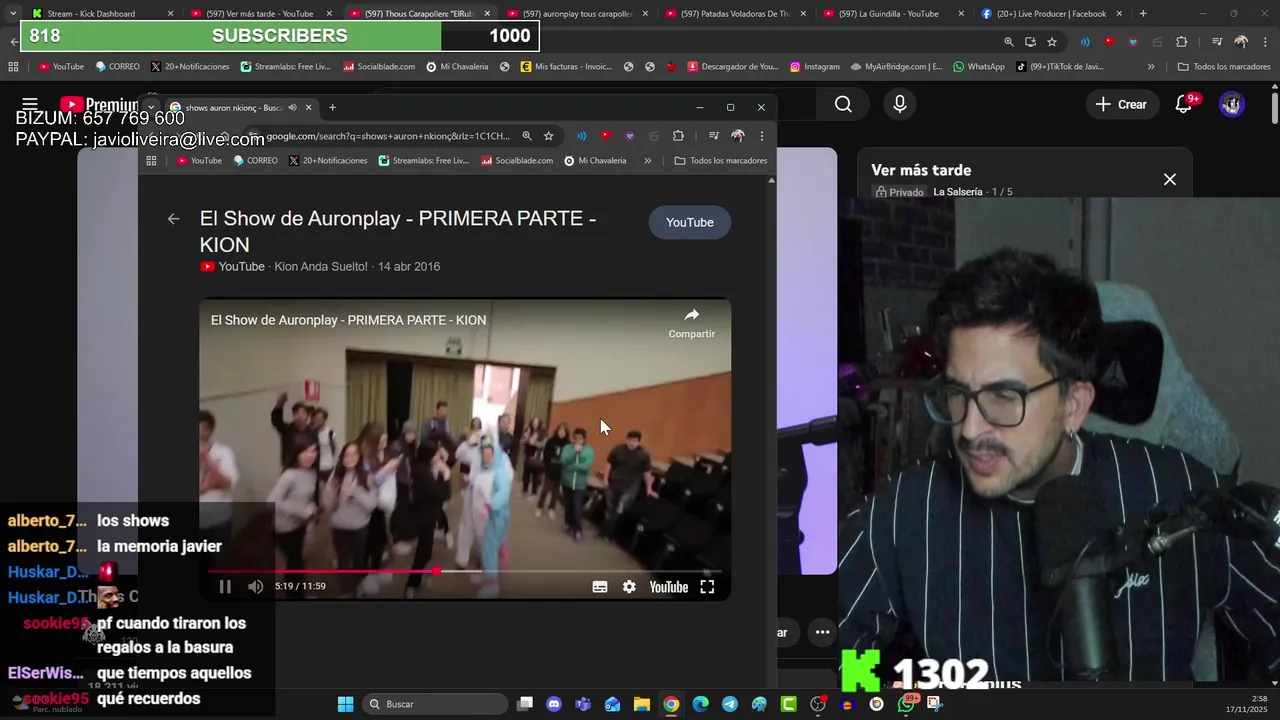This screenshot has width=1280, height=720.
Task: Open WhatsApp from the taskbar
Action: coord(906,704)
